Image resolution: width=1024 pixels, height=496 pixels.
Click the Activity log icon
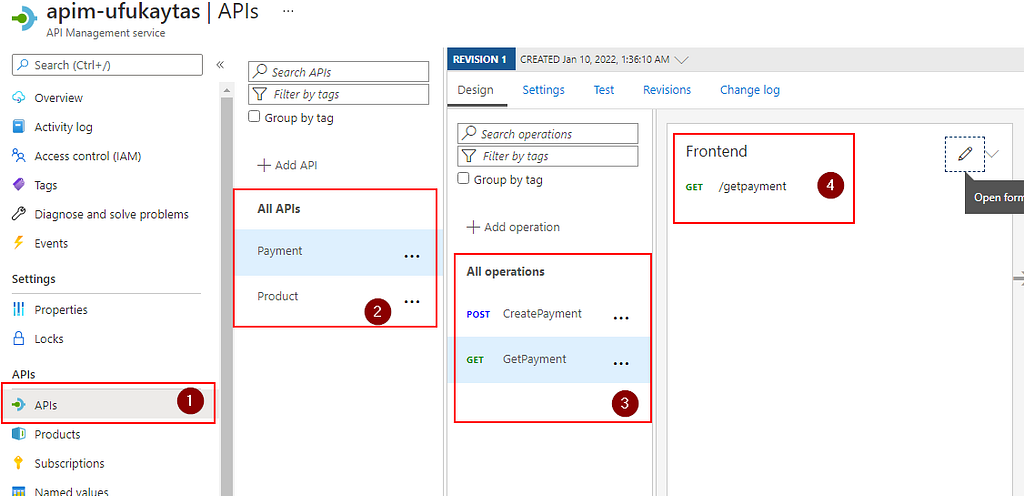[19, 127]
